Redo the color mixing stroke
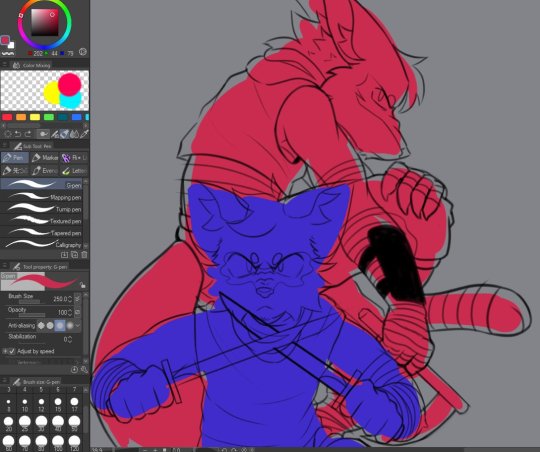The height and width of the screenshot is (452, 540). coord(28,134)
